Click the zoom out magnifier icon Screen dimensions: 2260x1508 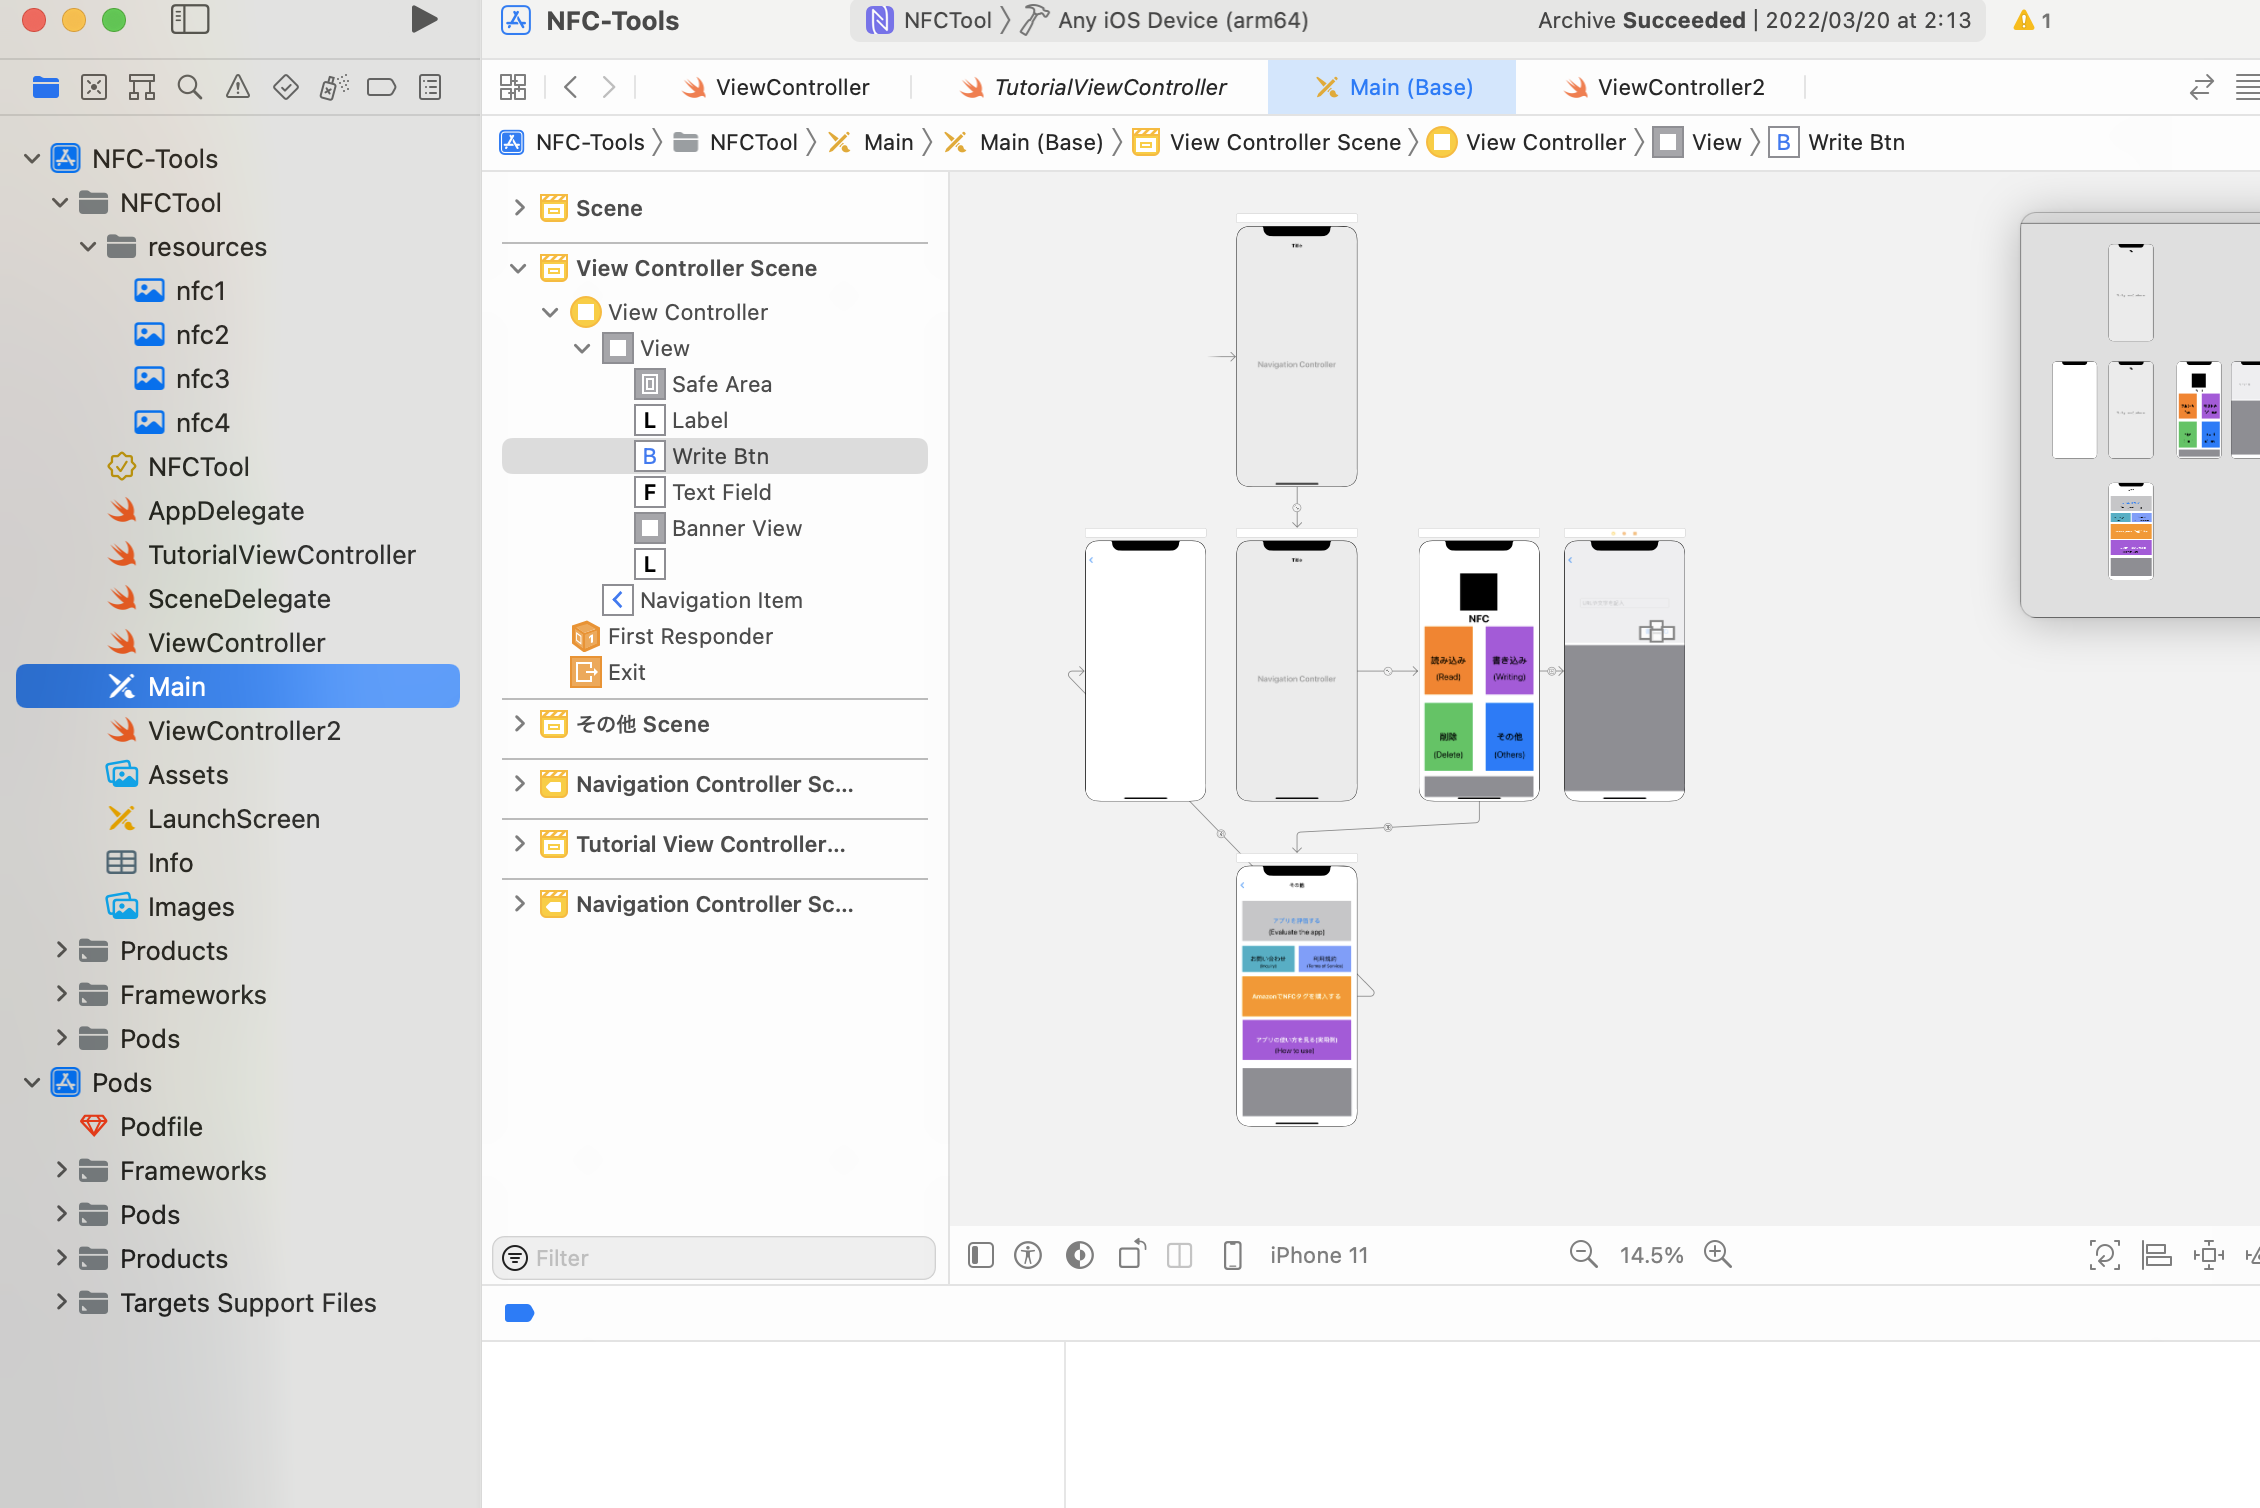click(x=1583, y=1254)
